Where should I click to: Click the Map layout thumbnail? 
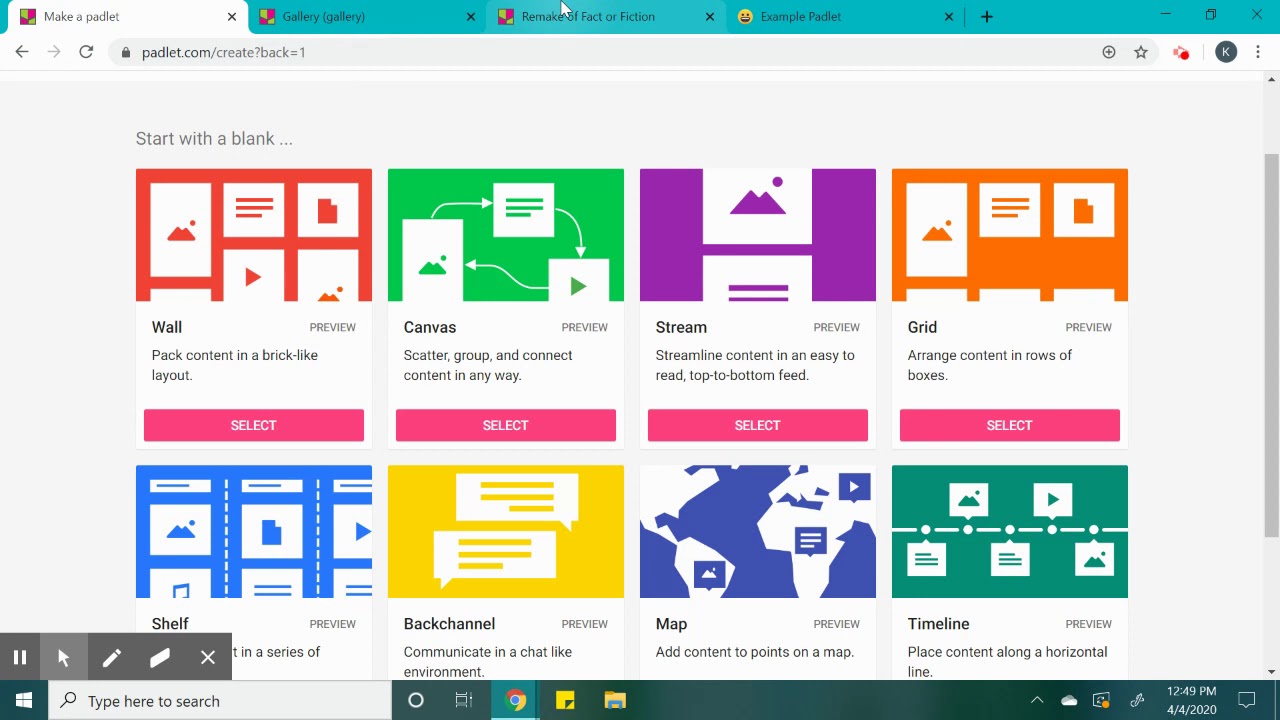coord(758,531)
